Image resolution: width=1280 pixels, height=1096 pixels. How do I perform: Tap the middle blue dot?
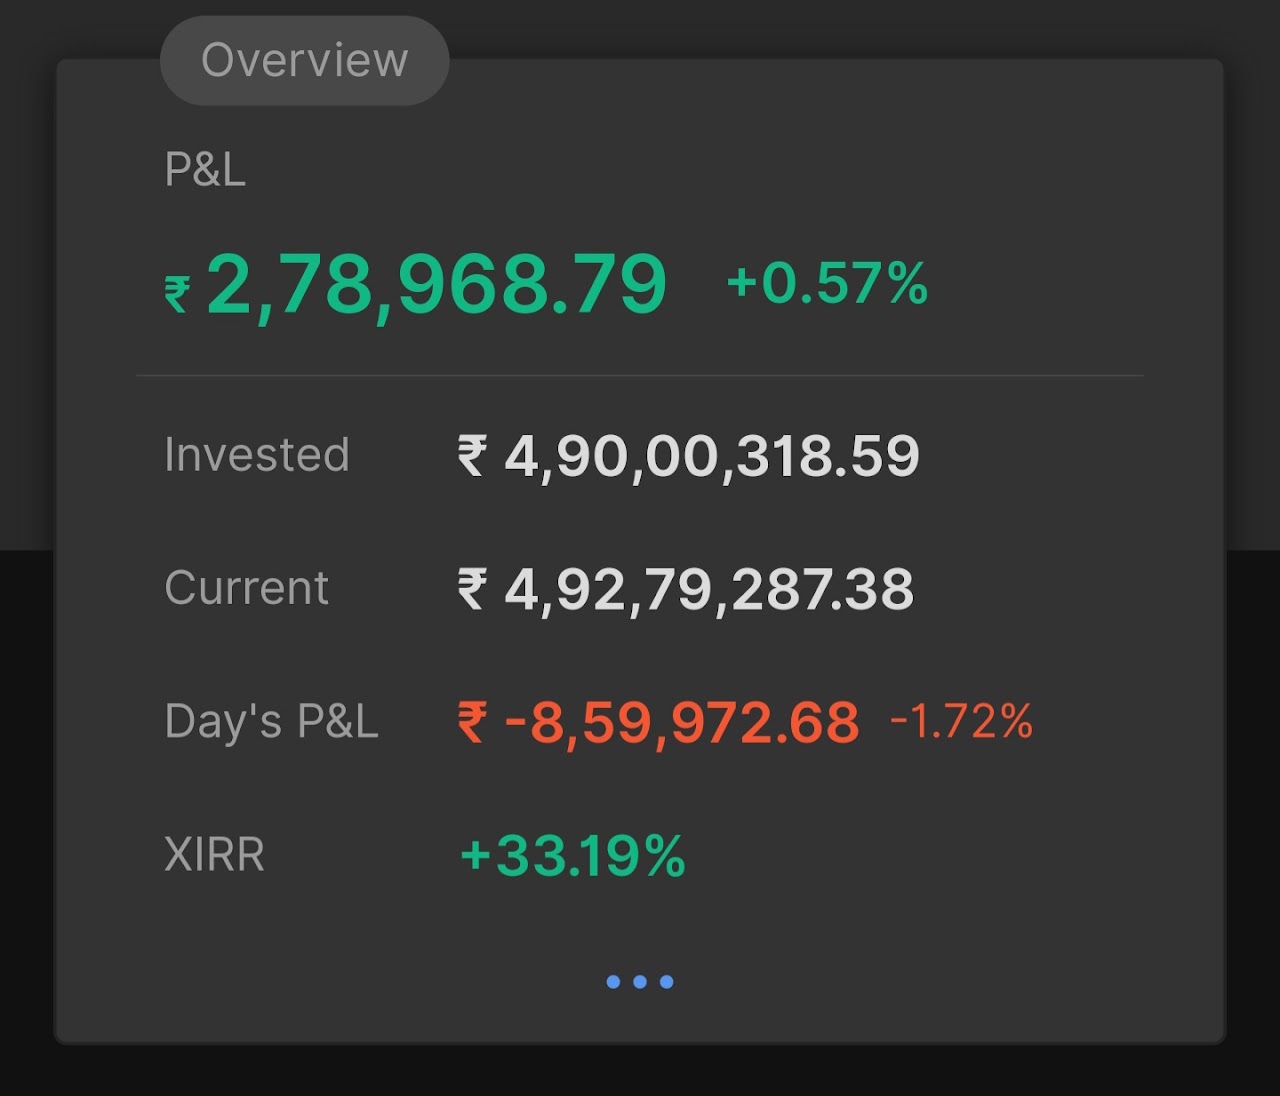[640, 982]
